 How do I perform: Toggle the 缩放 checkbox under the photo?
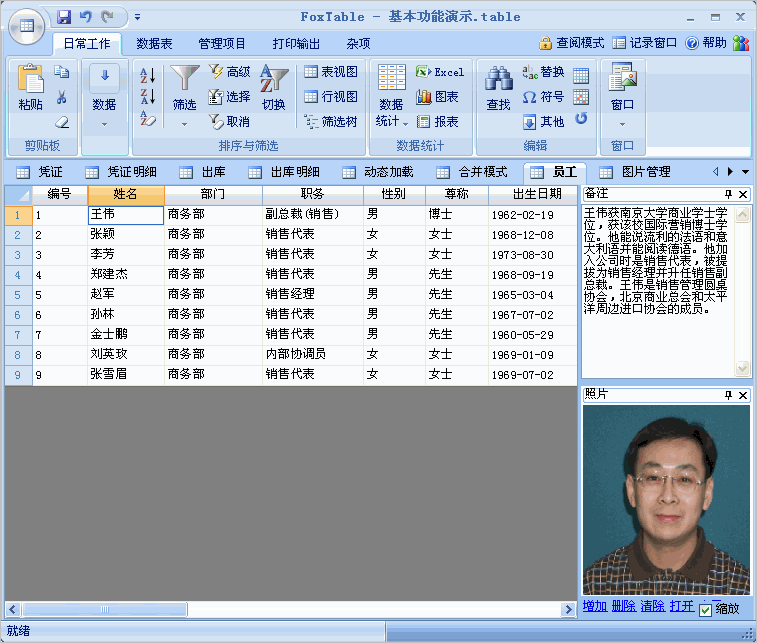click(706, 609)
